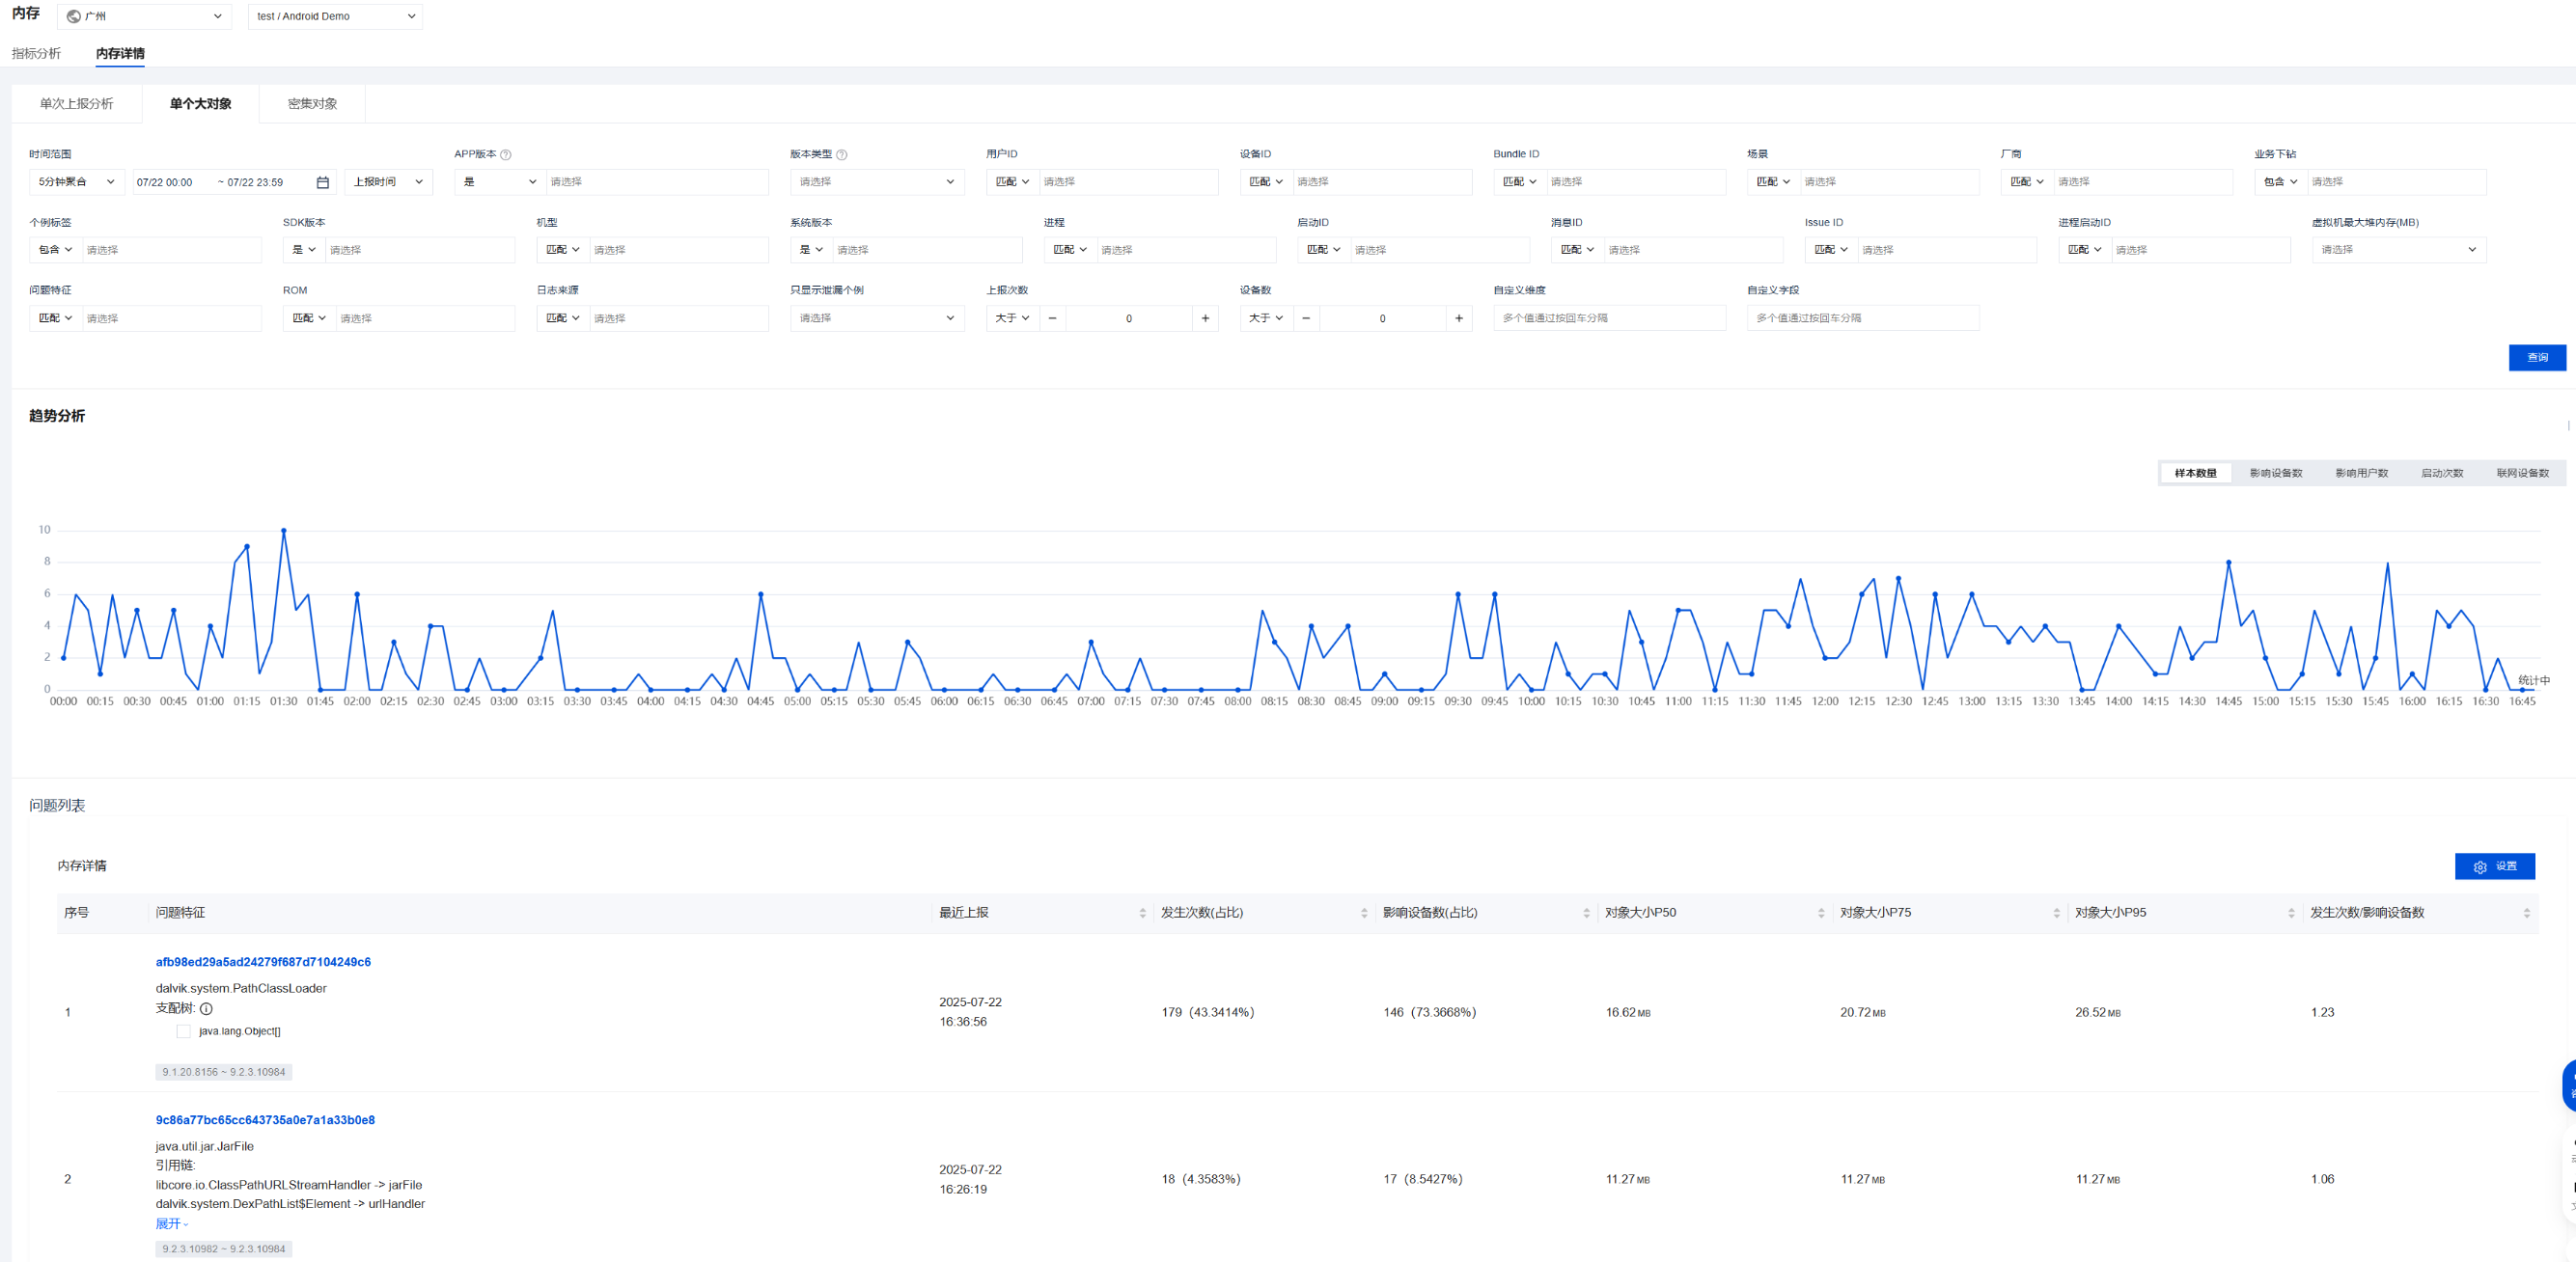
Task: Increase 上报次数 with the plus button
Action: (1205, 318)
